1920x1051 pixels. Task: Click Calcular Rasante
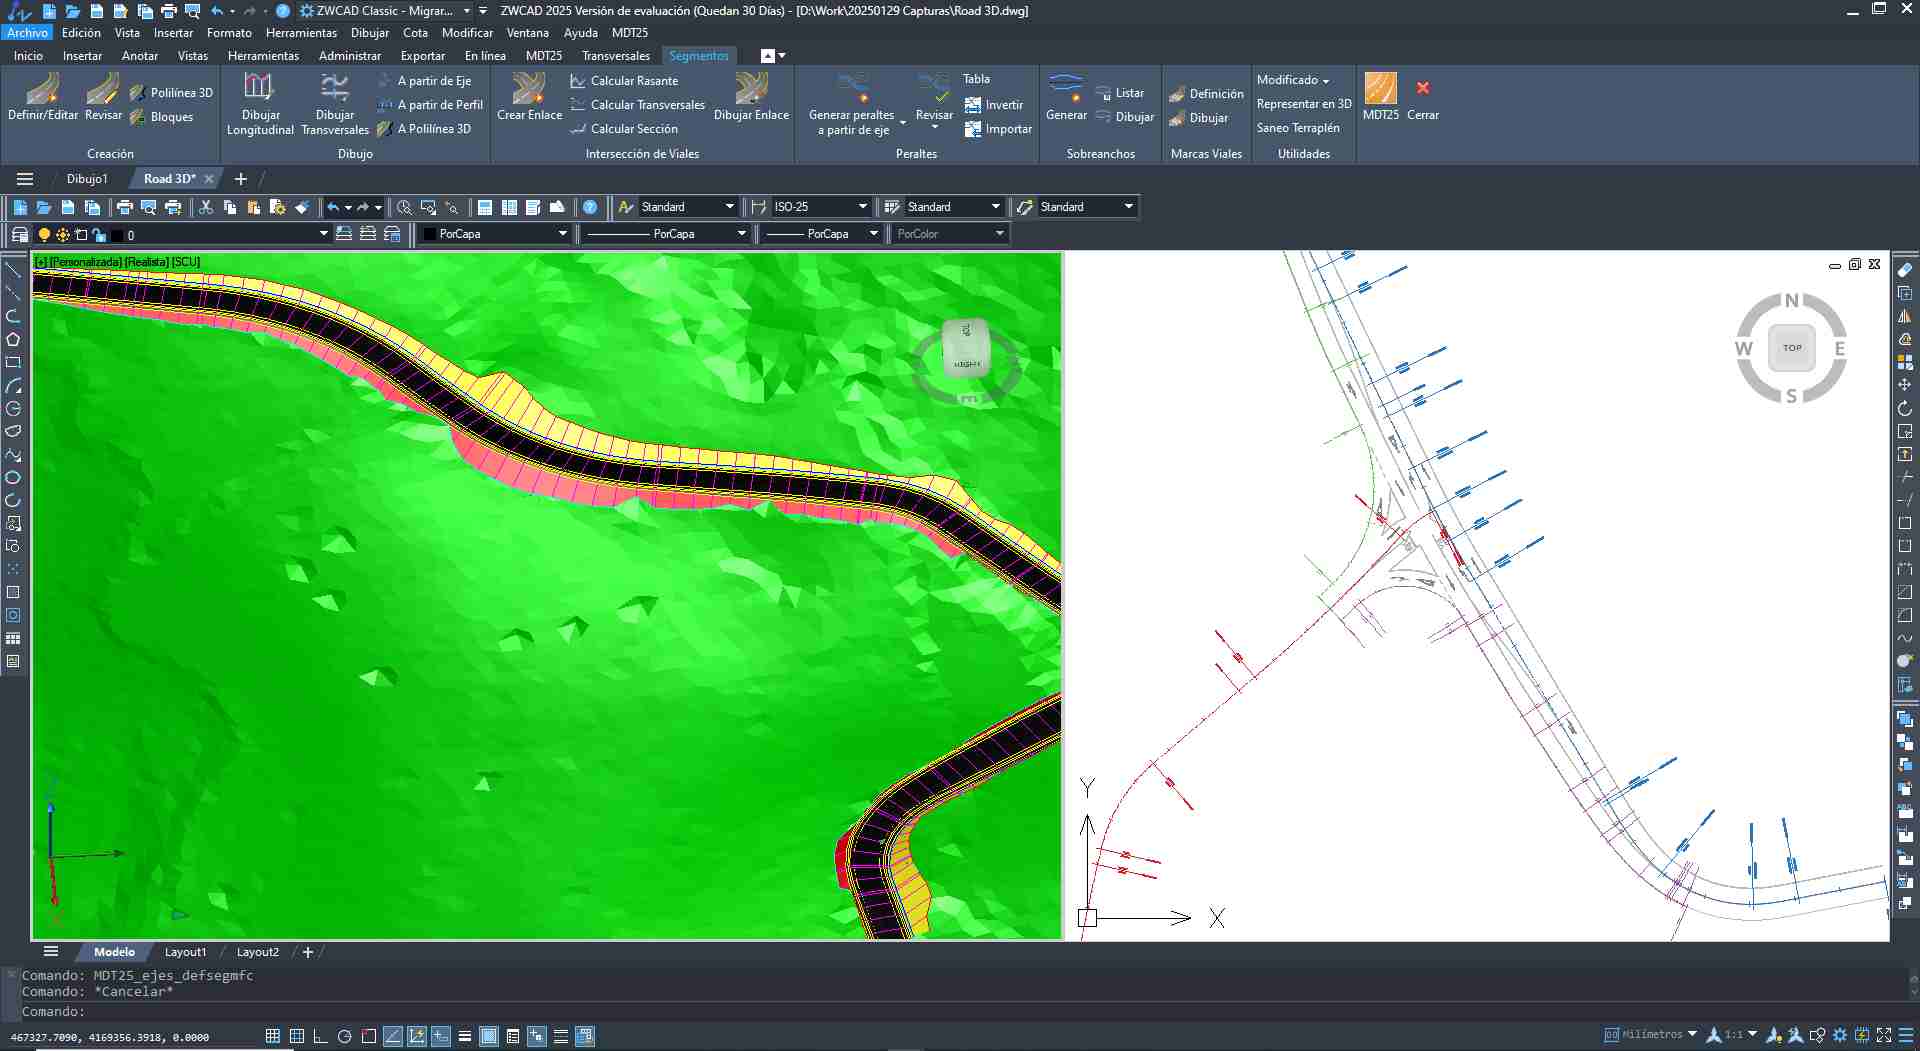[633, 81]
